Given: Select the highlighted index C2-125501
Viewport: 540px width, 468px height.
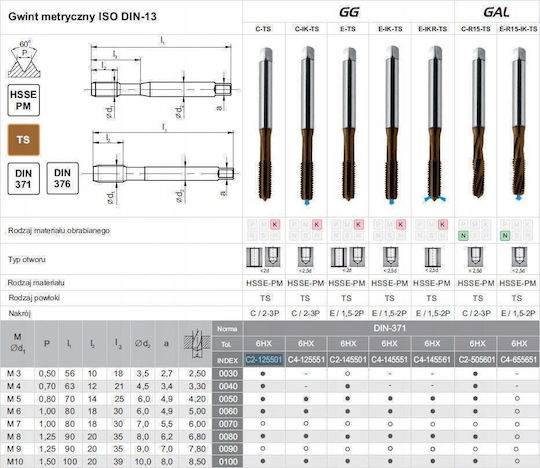Looking at the screenshot, I should (264, 360).
